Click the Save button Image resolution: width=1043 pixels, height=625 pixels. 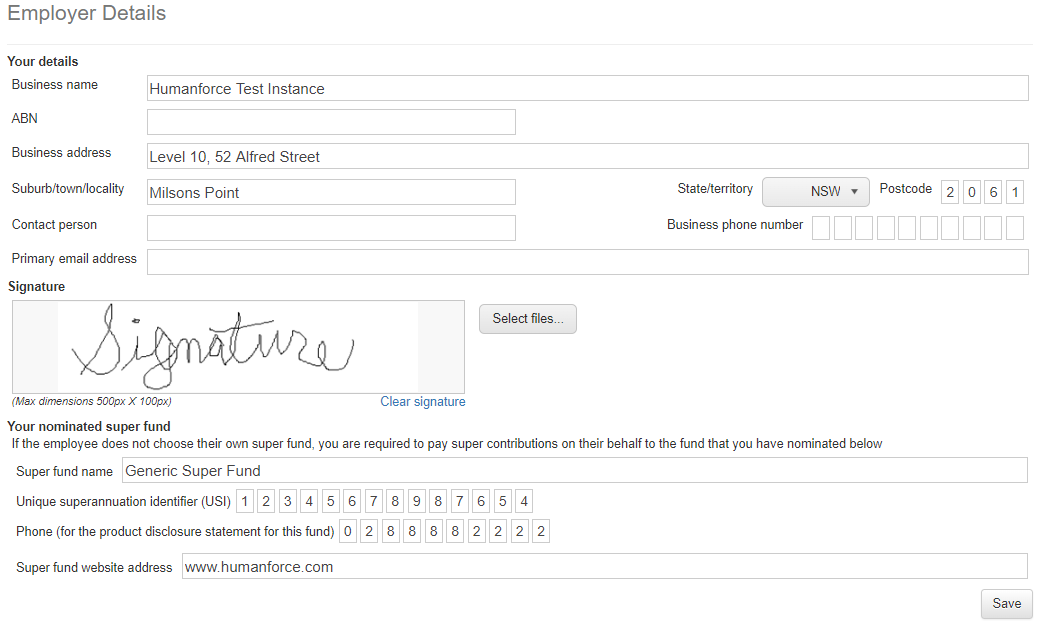pos(1006,603)
